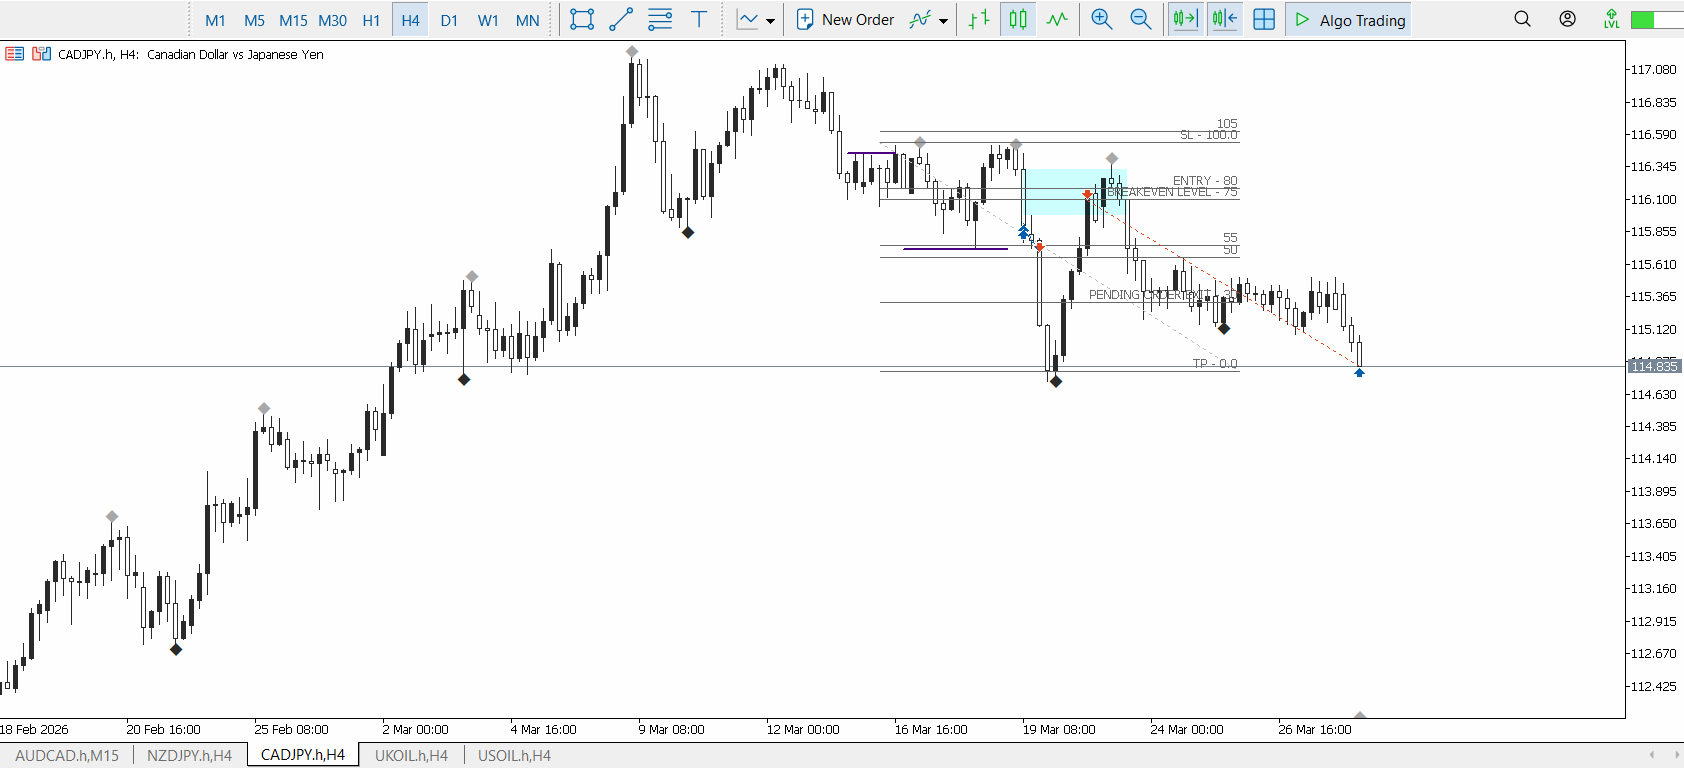Click the 19 Mar 08:00 time label

1058,729
